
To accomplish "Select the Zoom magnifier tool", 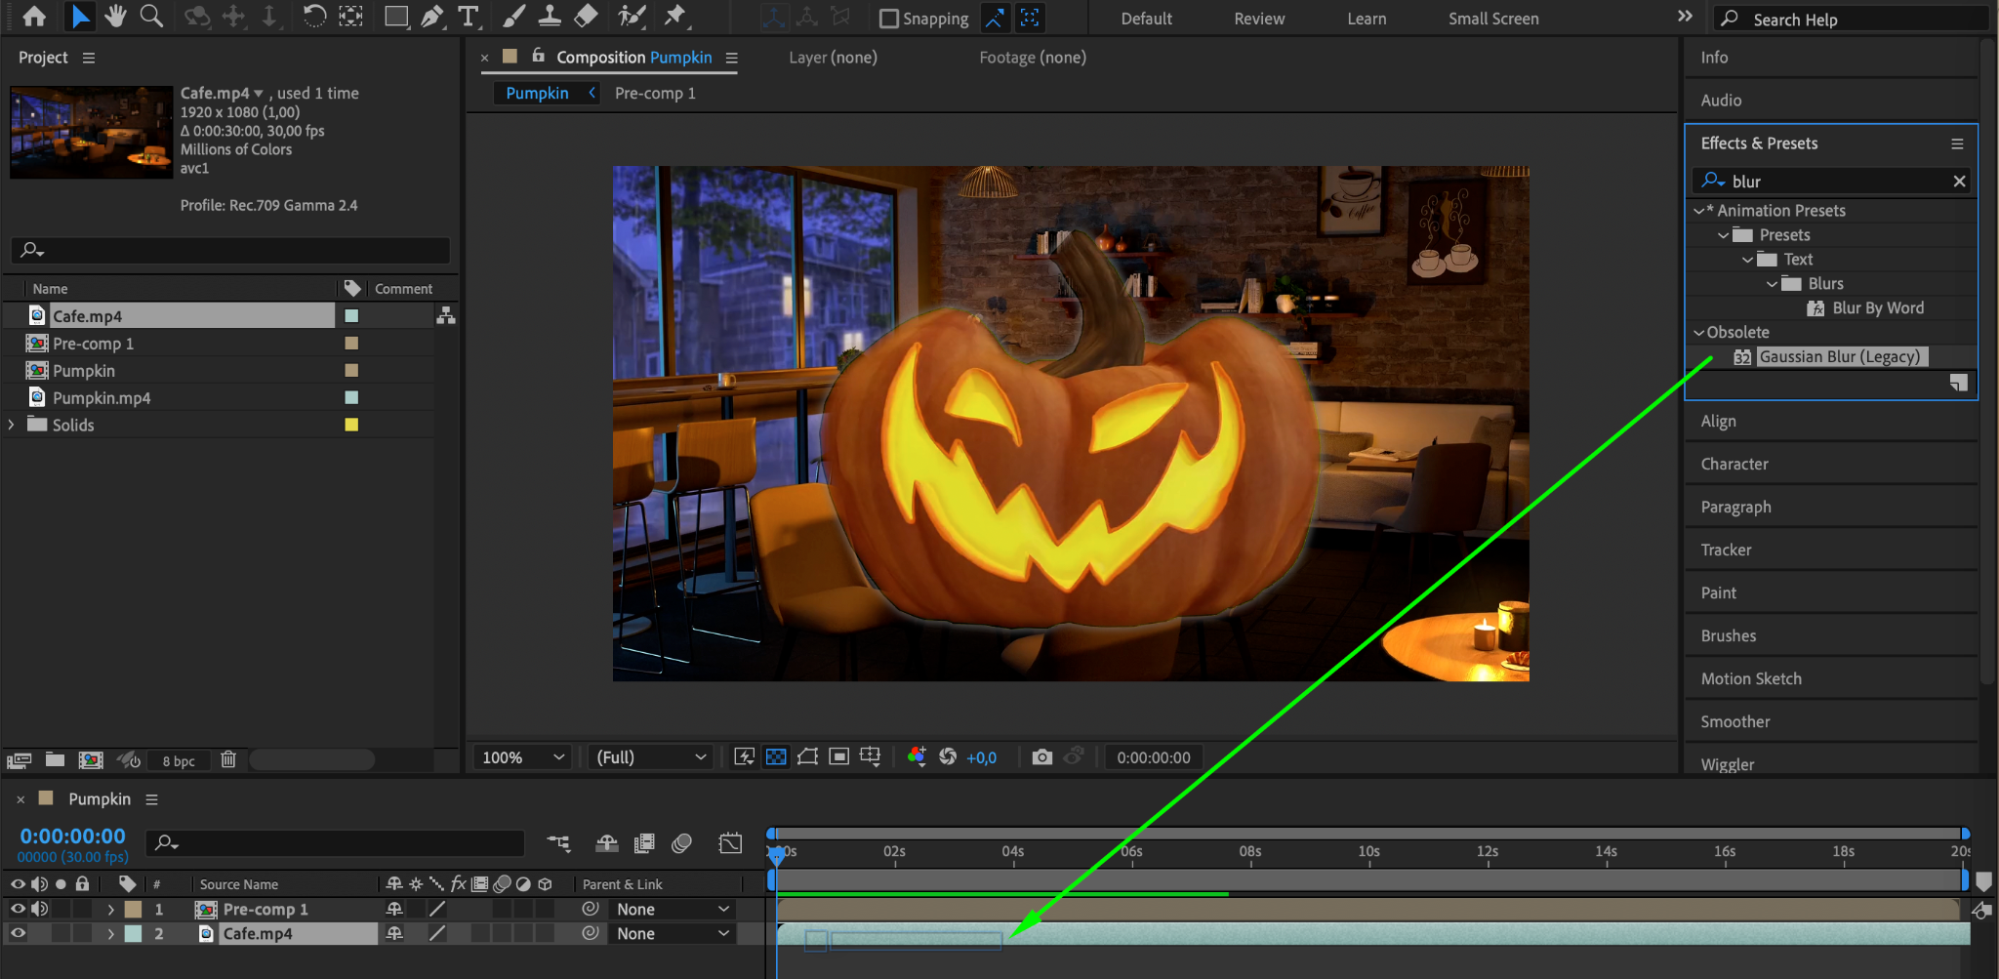I will coord(151,16).
